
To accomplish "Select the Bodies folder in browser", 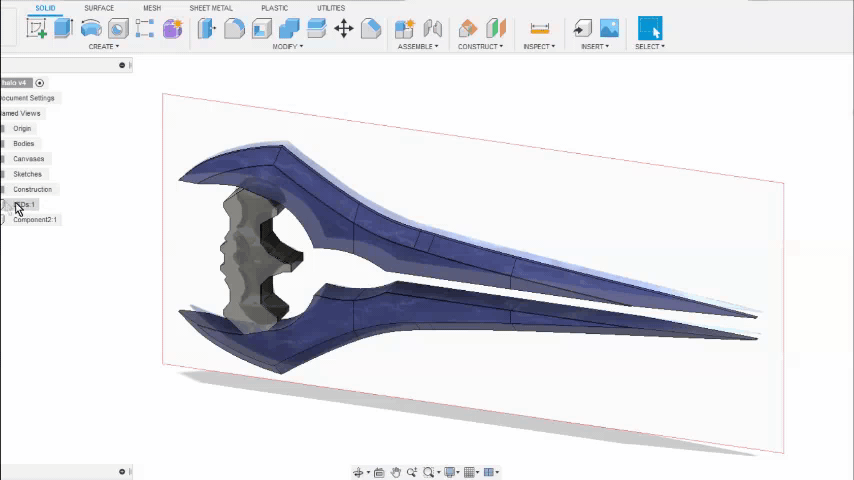I will [x=23, y=144].
